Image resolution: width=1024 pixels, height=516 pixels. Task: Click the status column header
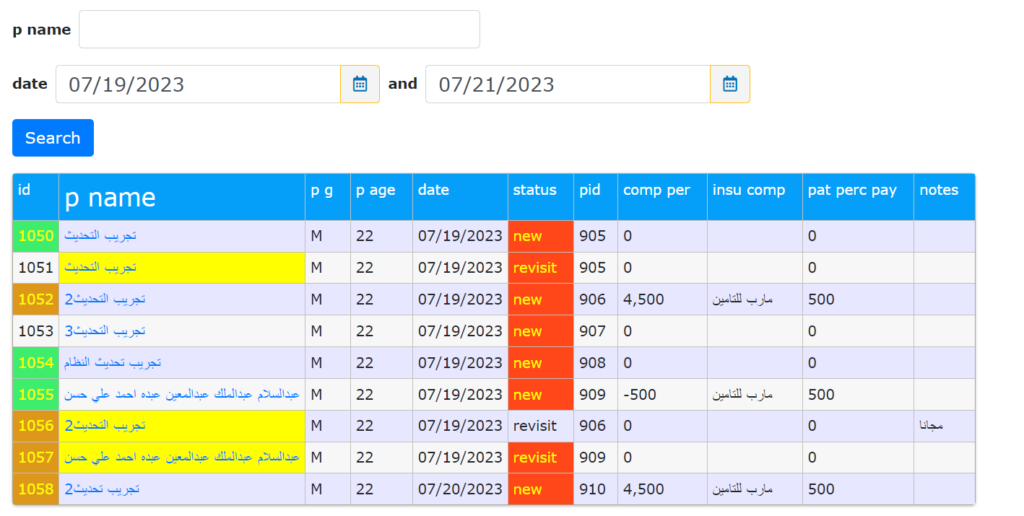click(534, 190)
